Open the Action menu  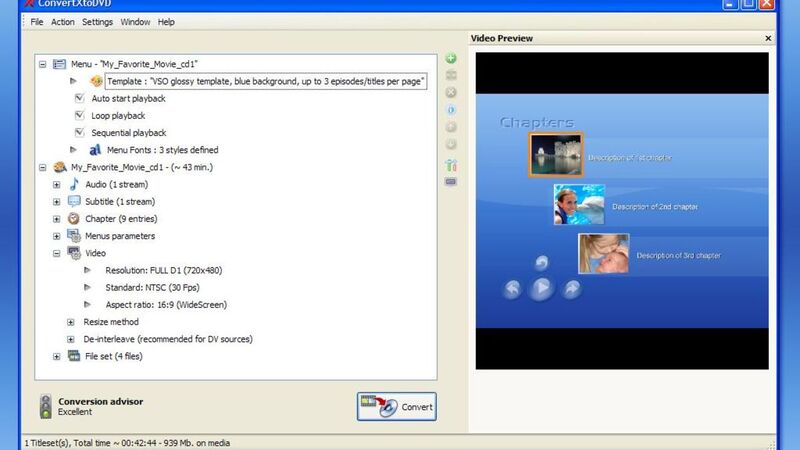[62, 22]
